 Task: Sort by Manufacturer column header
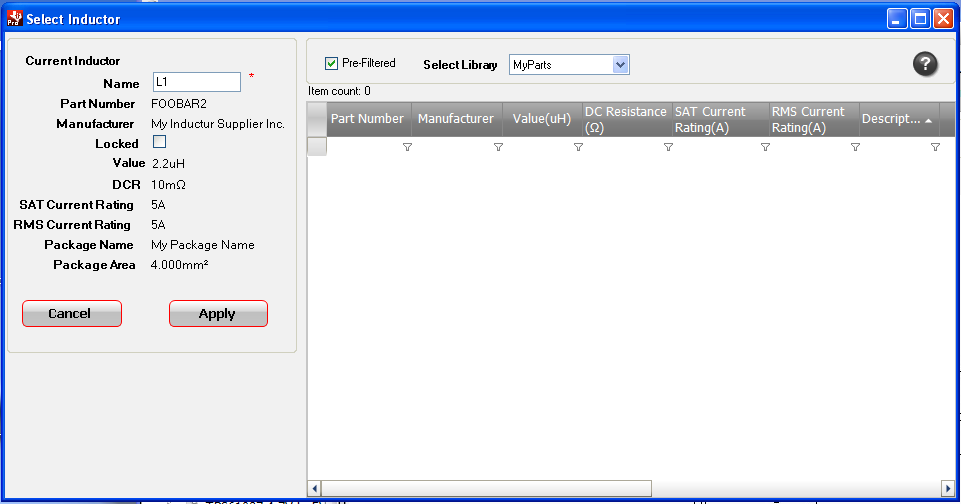[457, 119]
